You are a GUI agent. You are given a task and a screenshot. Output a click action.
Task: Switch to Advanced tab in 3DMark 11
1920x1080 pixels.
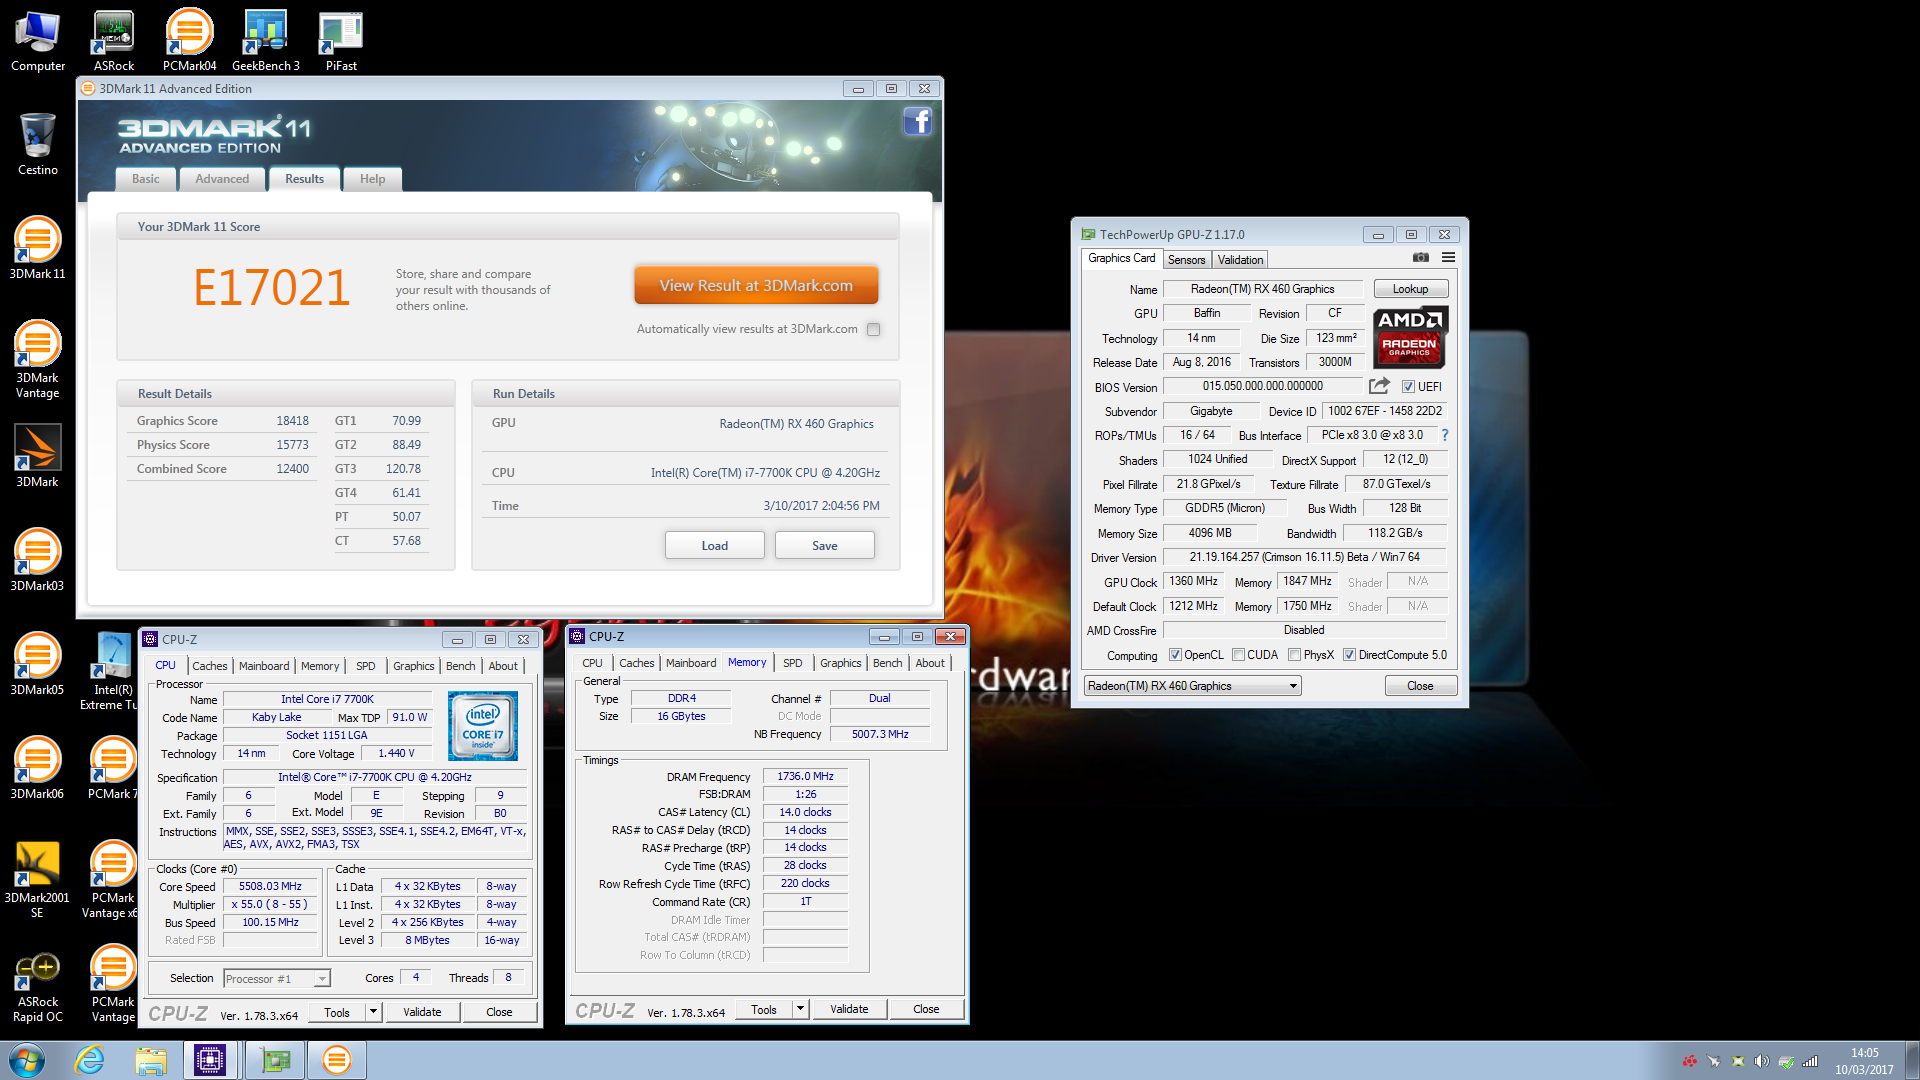click(222, 179)
